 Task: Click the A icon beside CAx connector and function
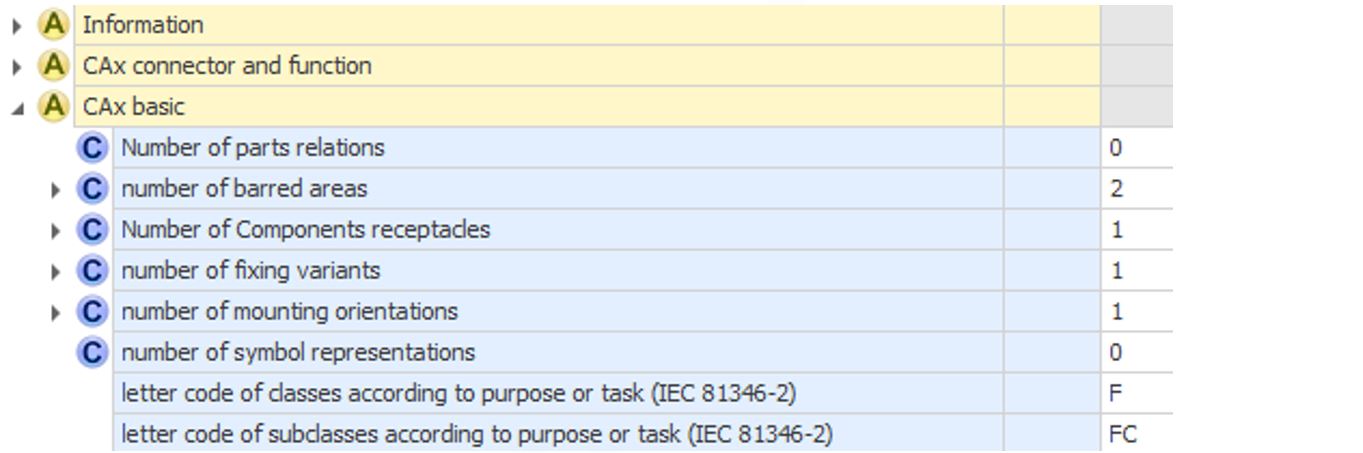[x=53, y=66]
